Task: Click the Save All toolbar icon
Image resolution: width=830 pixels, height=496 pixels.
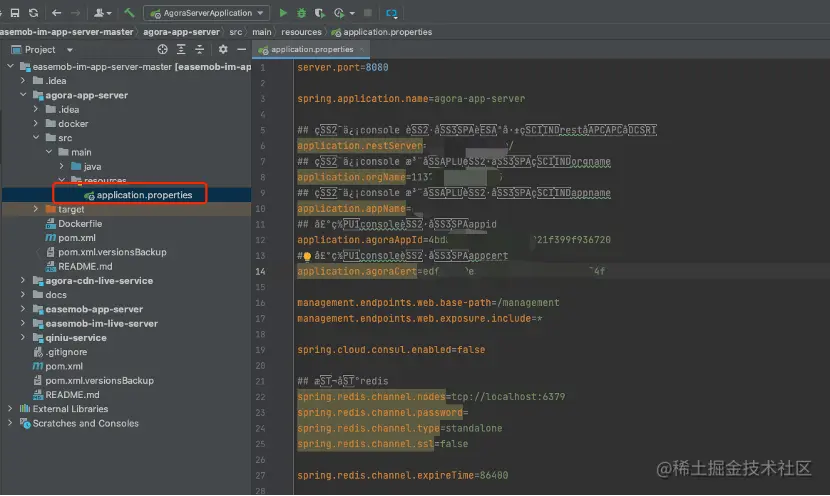Action: pyautogui.click(x=15, y=13)
